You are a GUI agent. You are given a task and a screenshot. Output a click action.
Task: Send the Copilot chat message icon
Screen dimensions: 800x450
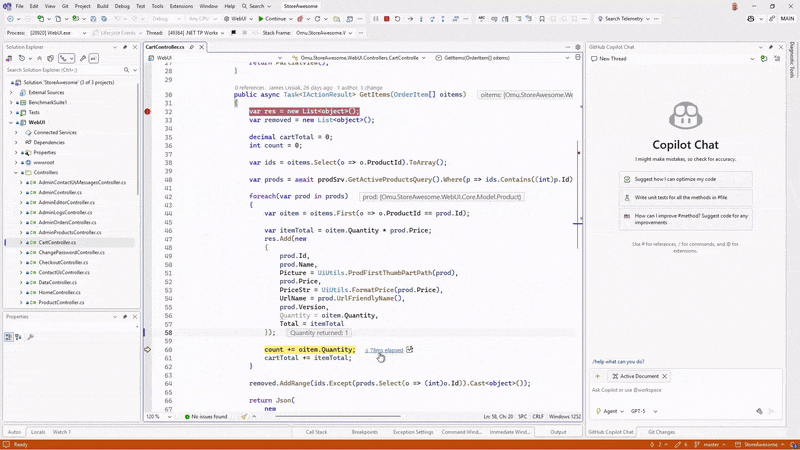pyautogui.click(x=773, y=411)
